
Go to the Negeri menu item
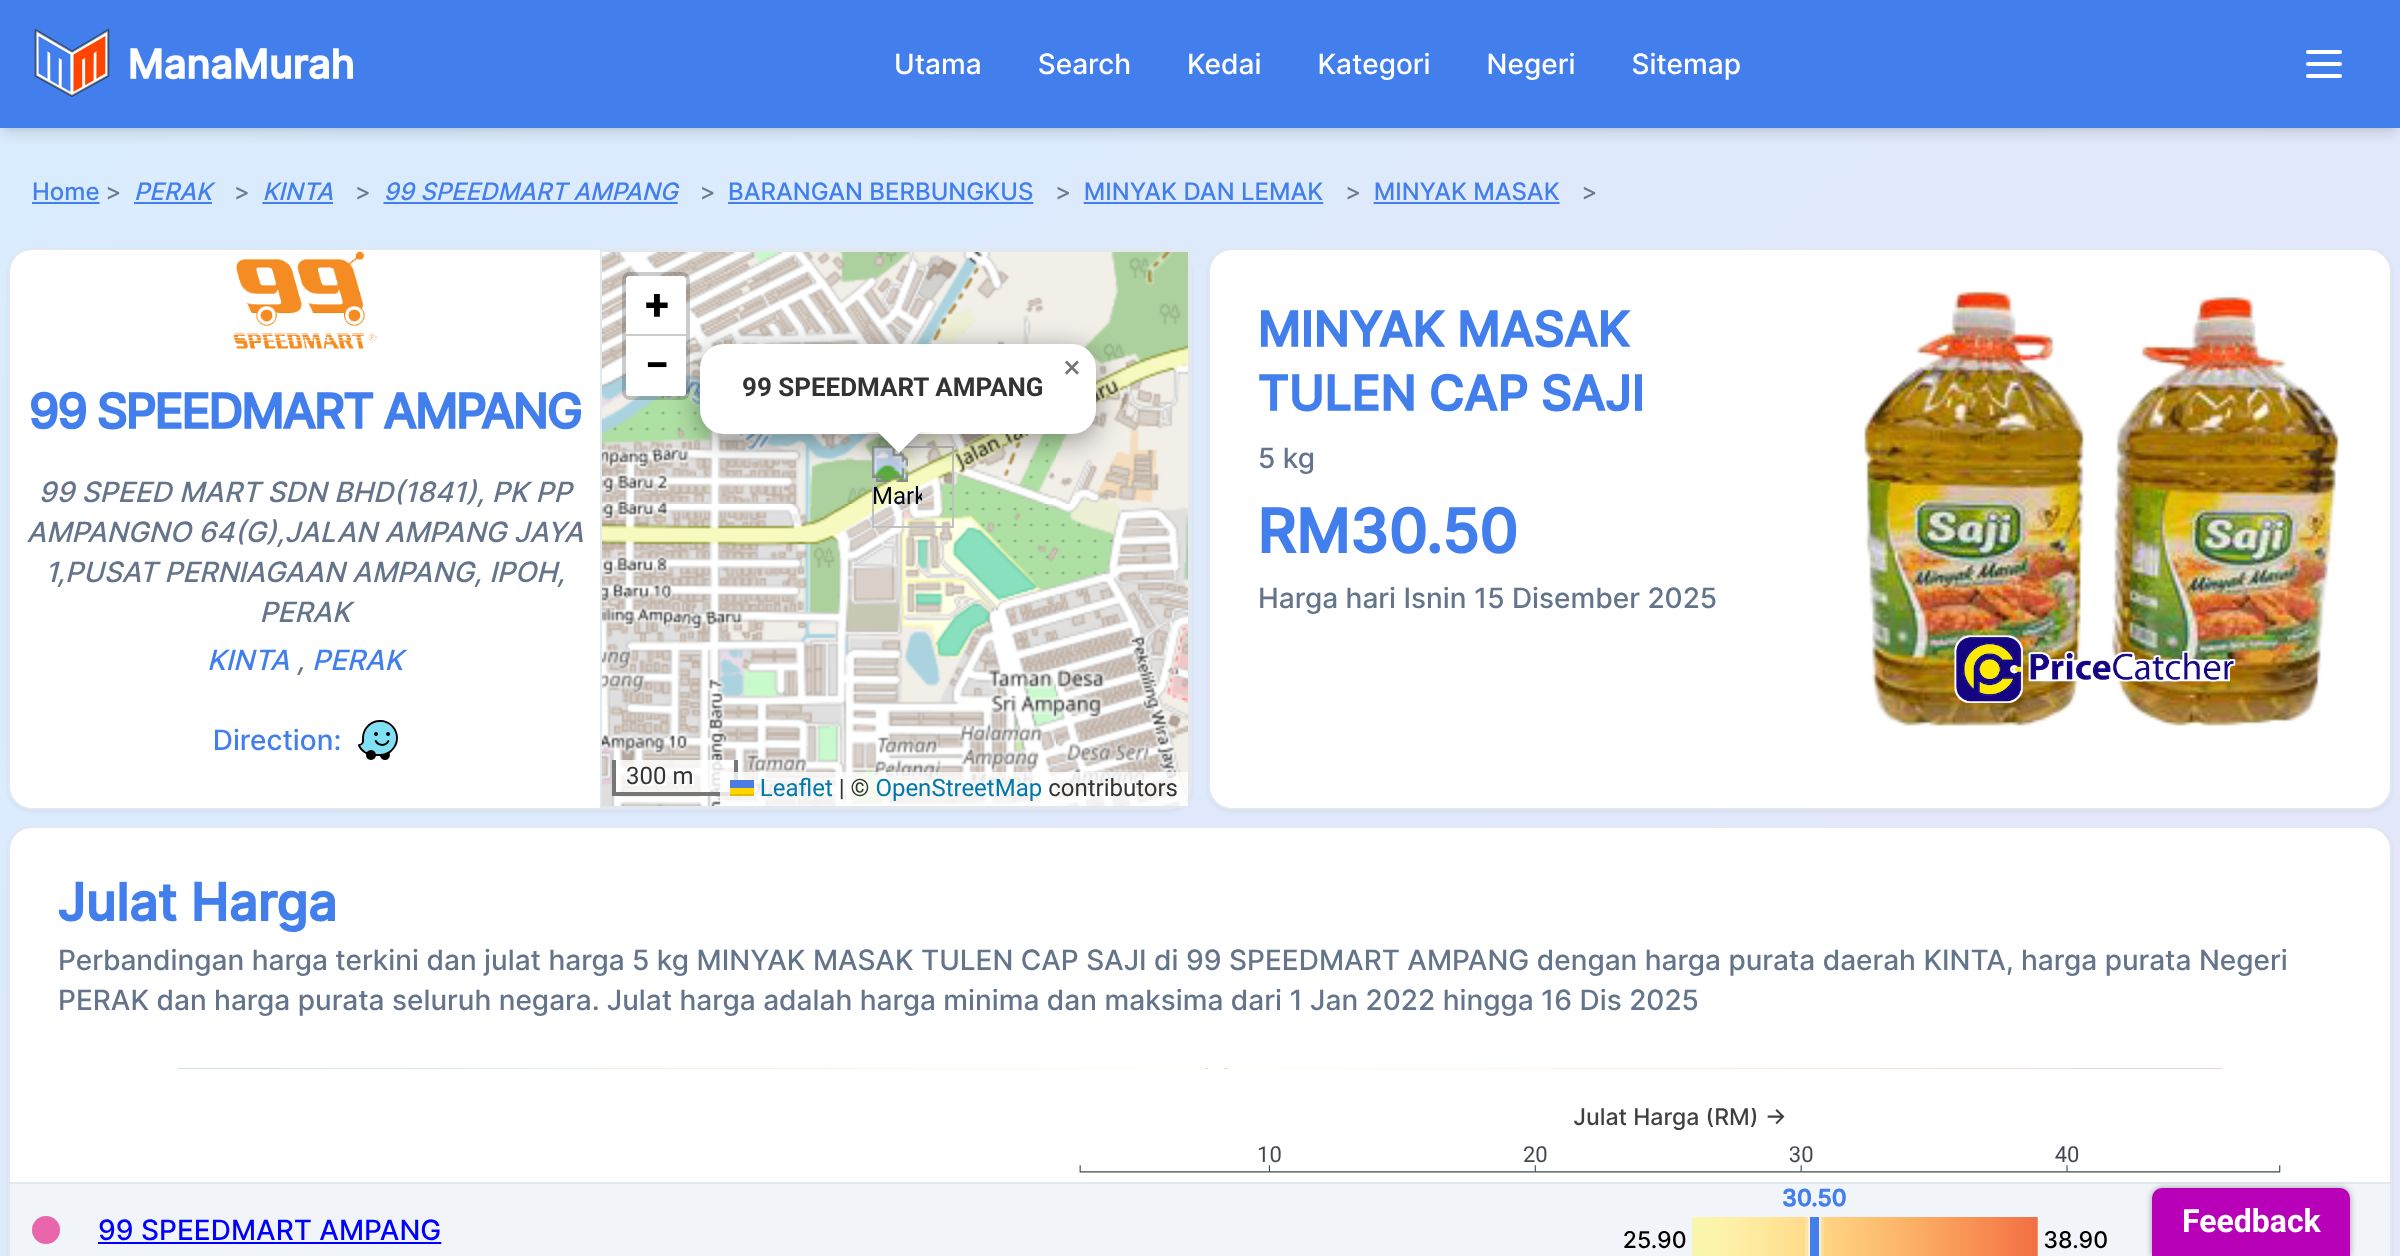1530,64
